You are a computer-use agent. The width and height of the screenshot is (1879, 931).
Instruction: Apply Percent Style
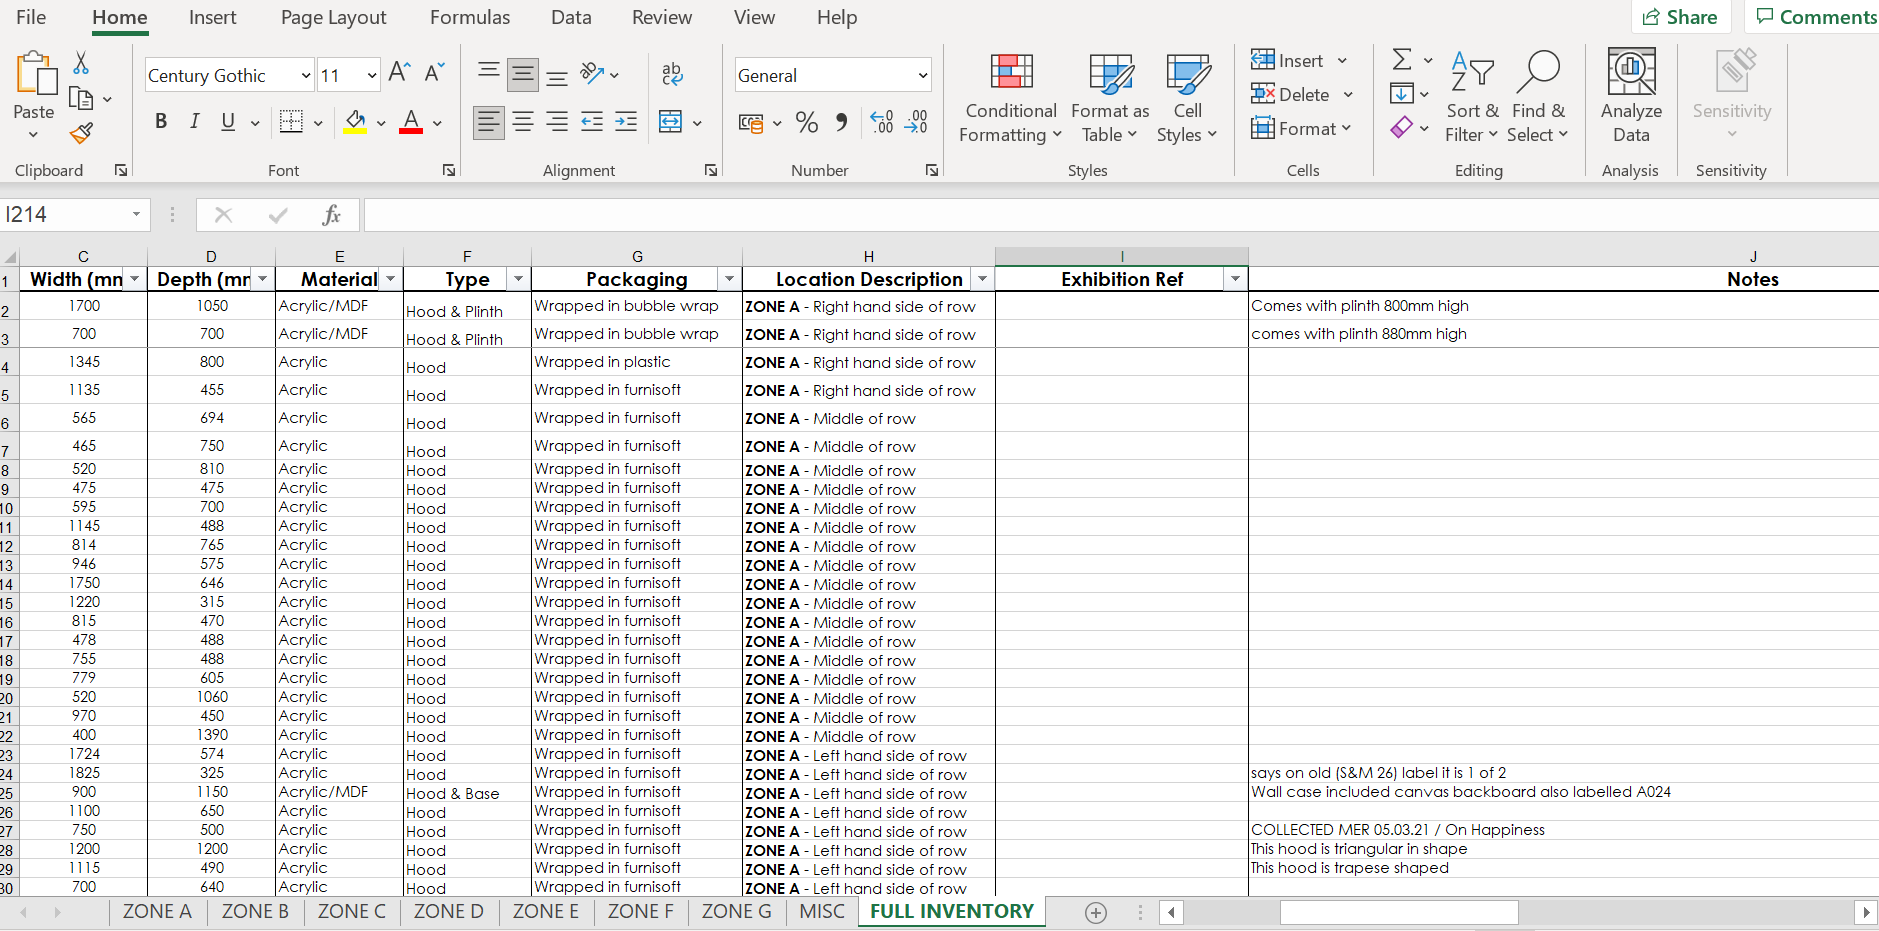coord(807,123)
